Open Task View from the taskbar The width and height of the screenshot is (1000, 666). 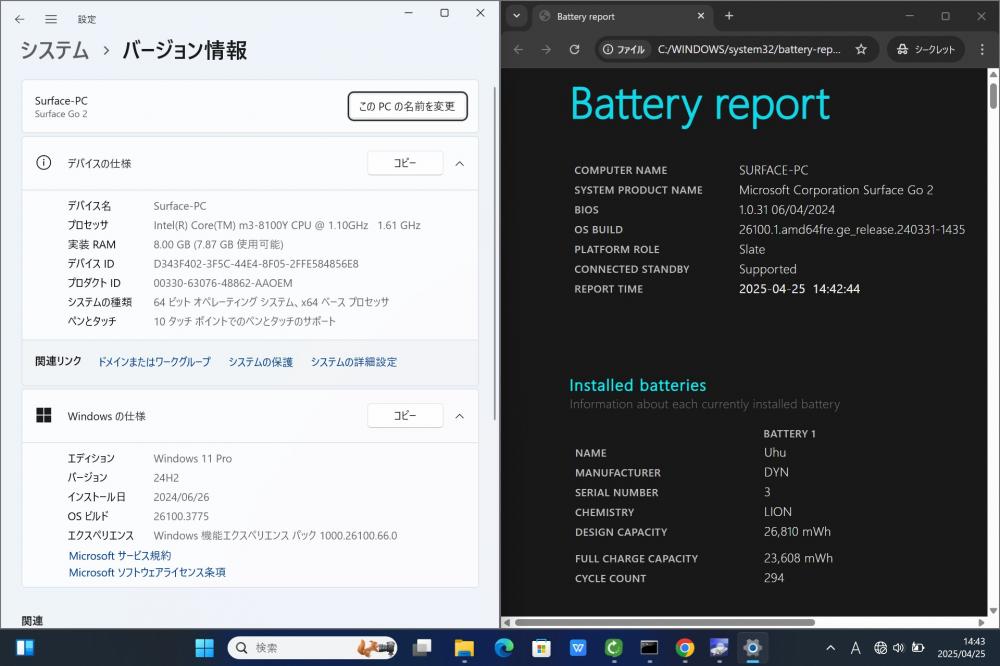pos(422,648)
